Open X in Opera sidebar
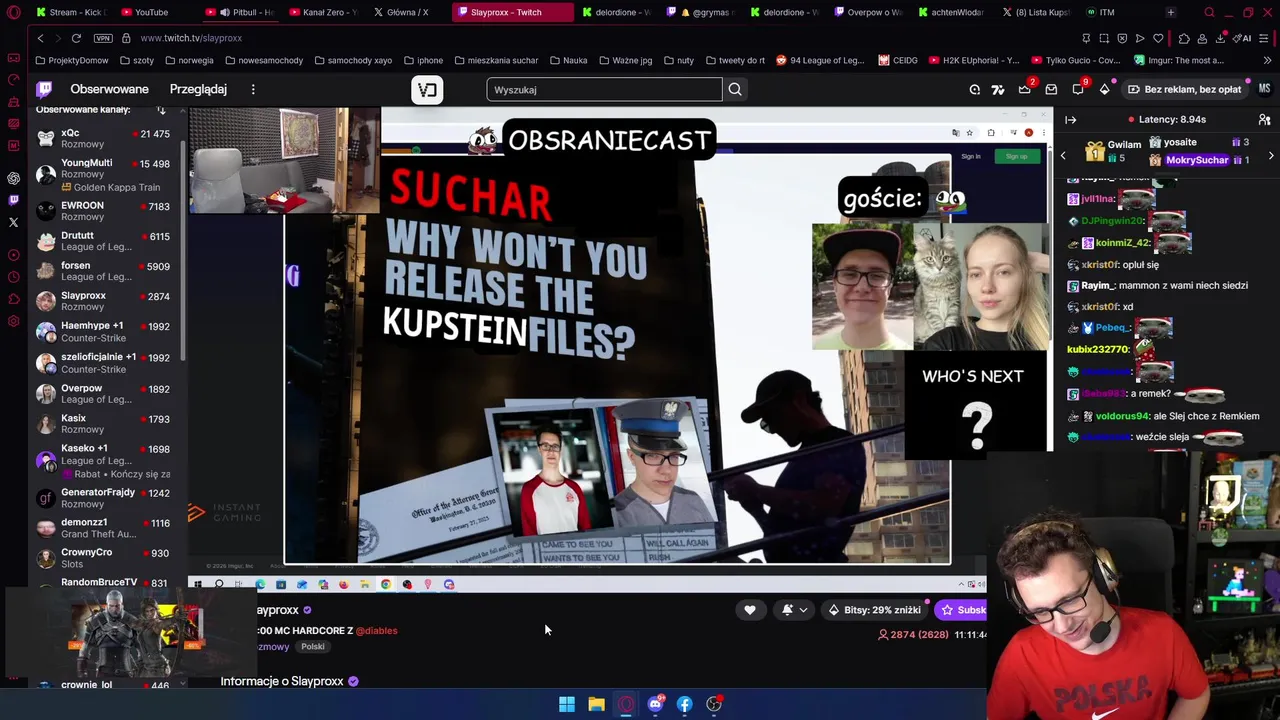Screen dimensions: 1280x720 (13, 222)
